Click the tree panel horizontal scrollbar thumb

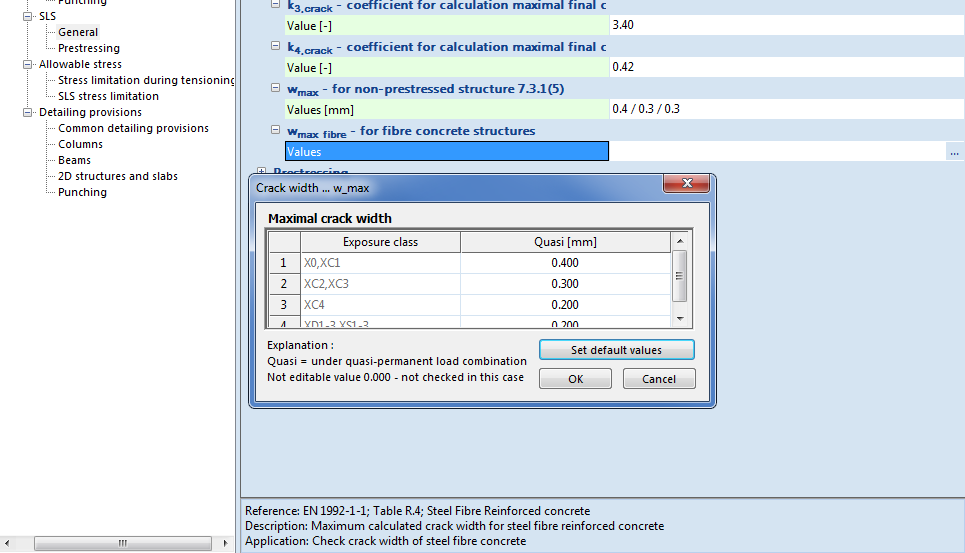pos(122,544)
